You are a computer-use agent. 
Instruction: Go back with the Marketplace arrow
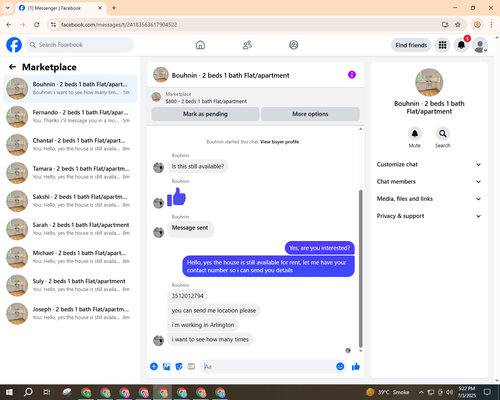click(x=12, y=67)
